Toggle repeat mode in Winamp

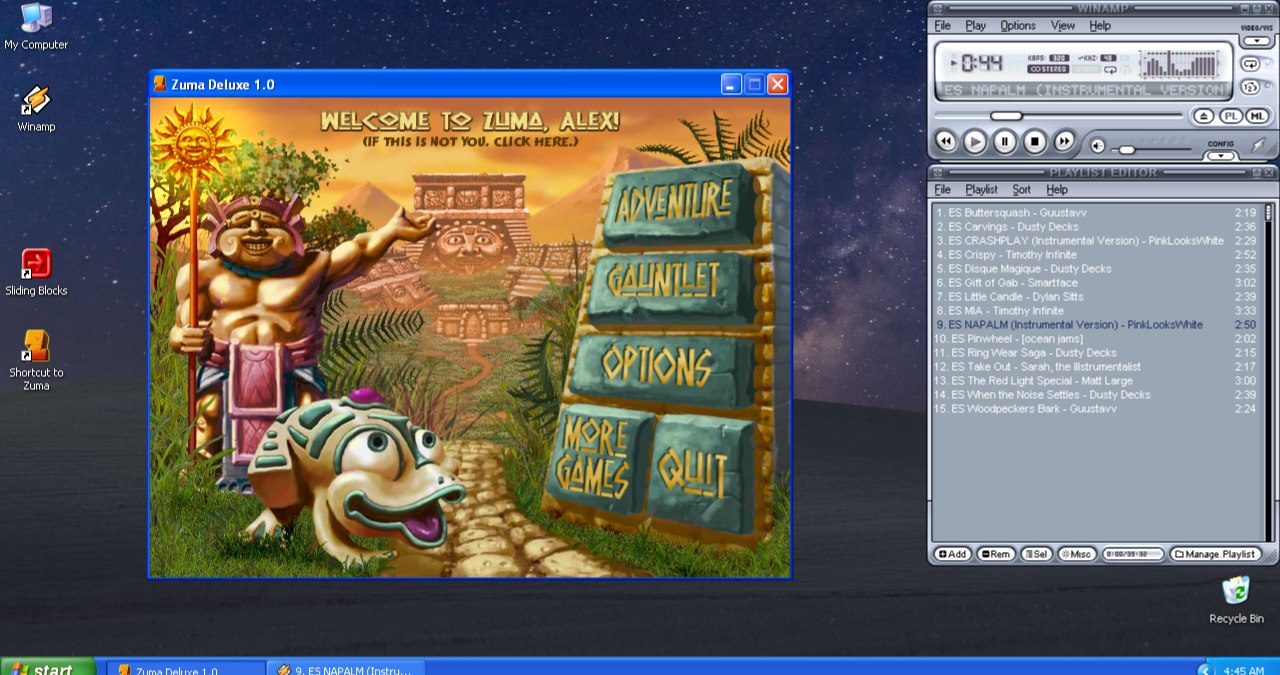1251,64
